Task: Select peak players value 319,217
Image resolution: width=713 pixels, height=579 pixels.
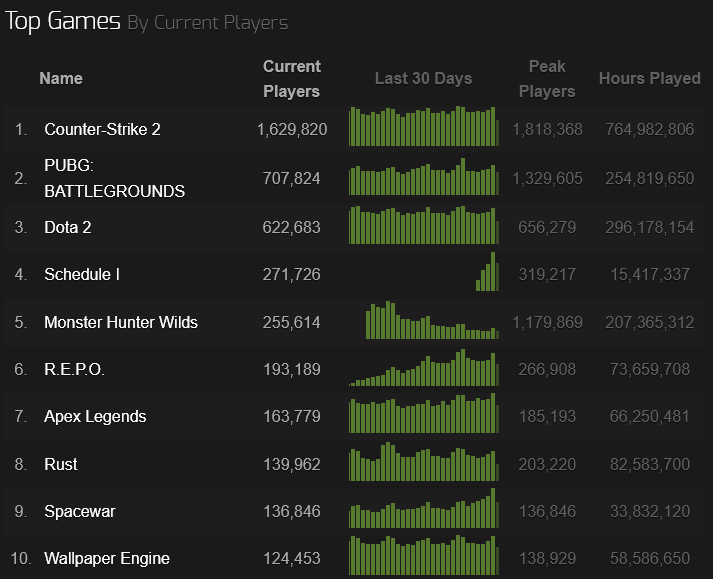Action: [x=547, y=274]
